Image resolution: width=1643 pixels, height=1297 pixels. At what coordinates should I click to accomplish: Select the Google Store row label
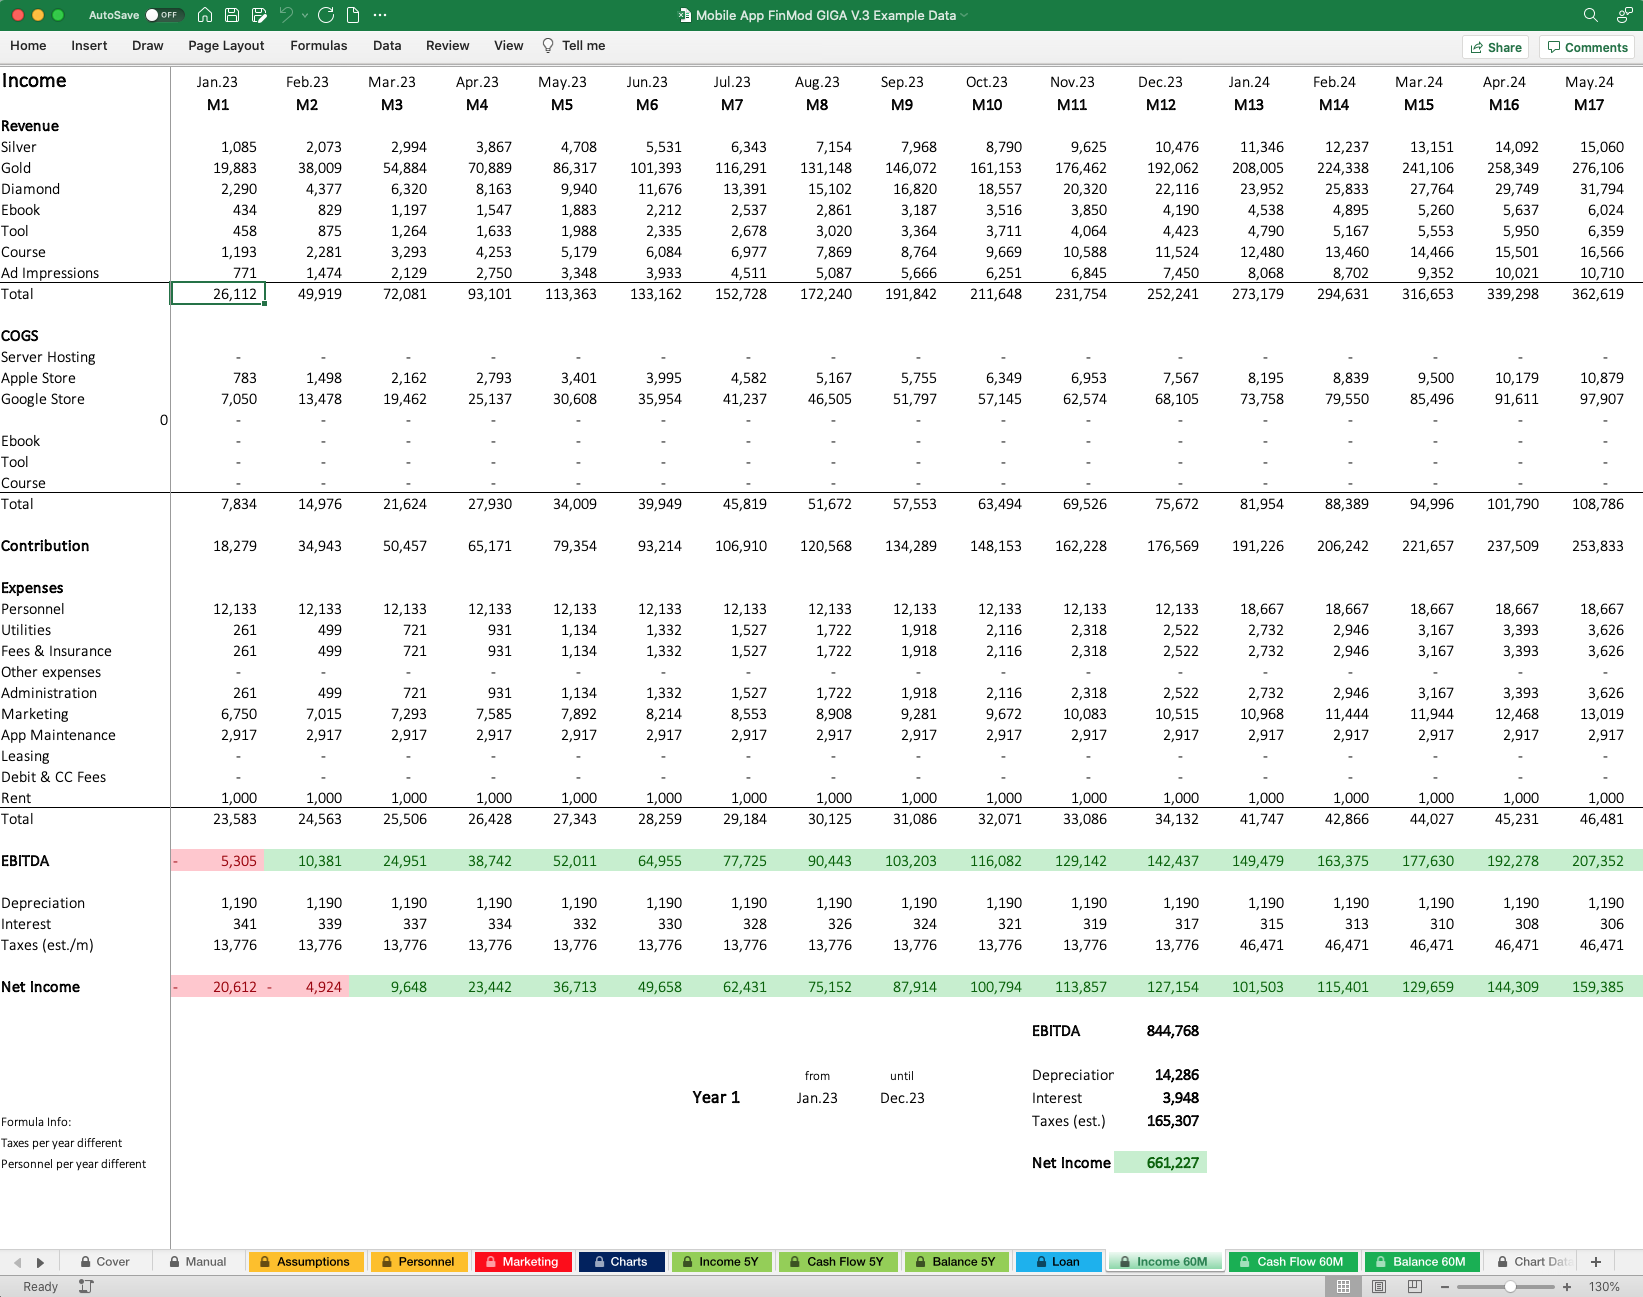coord(43,399)
